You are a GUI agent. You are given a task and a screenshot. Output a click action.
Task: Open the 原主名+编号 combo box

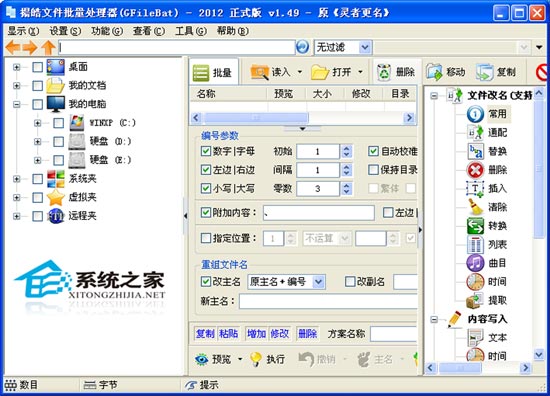(318, 282)
